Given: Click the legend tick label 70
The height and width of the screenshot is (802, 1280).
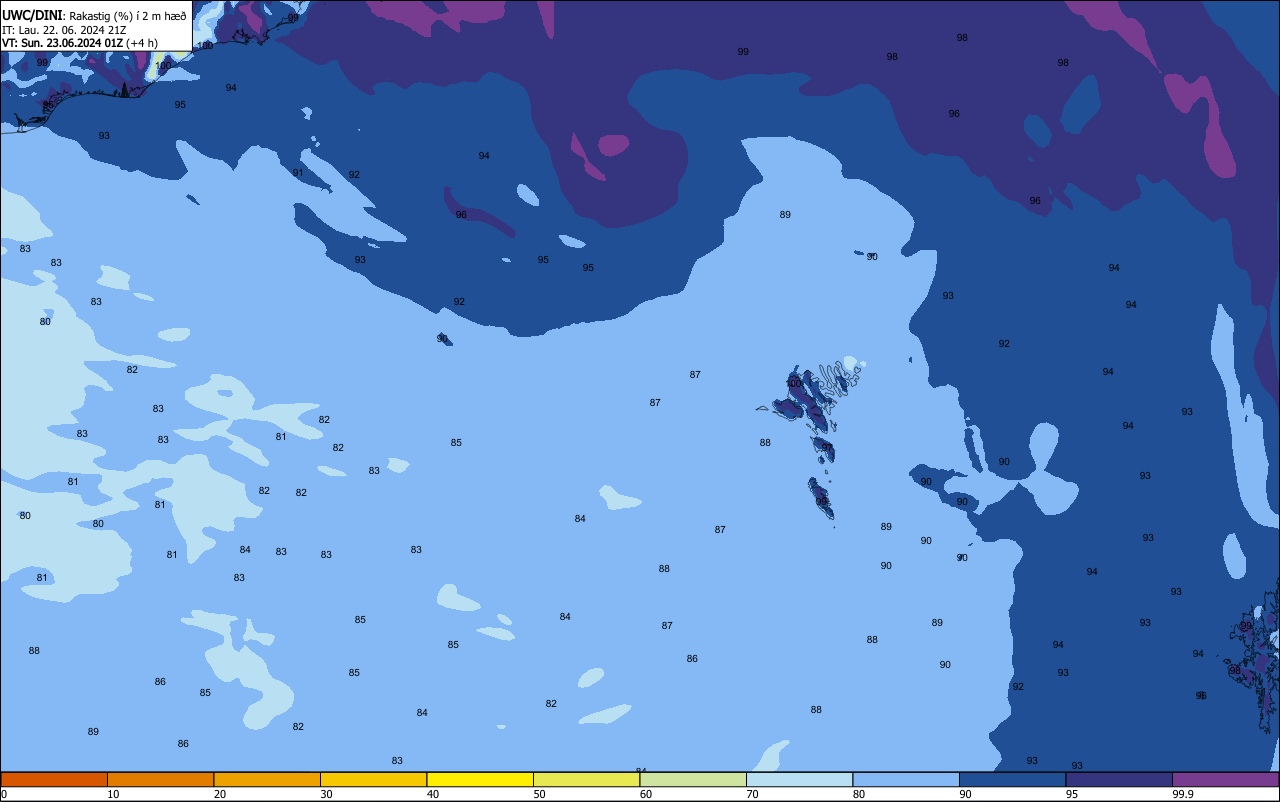Looking at the screenshot, I should coord(752,794).
